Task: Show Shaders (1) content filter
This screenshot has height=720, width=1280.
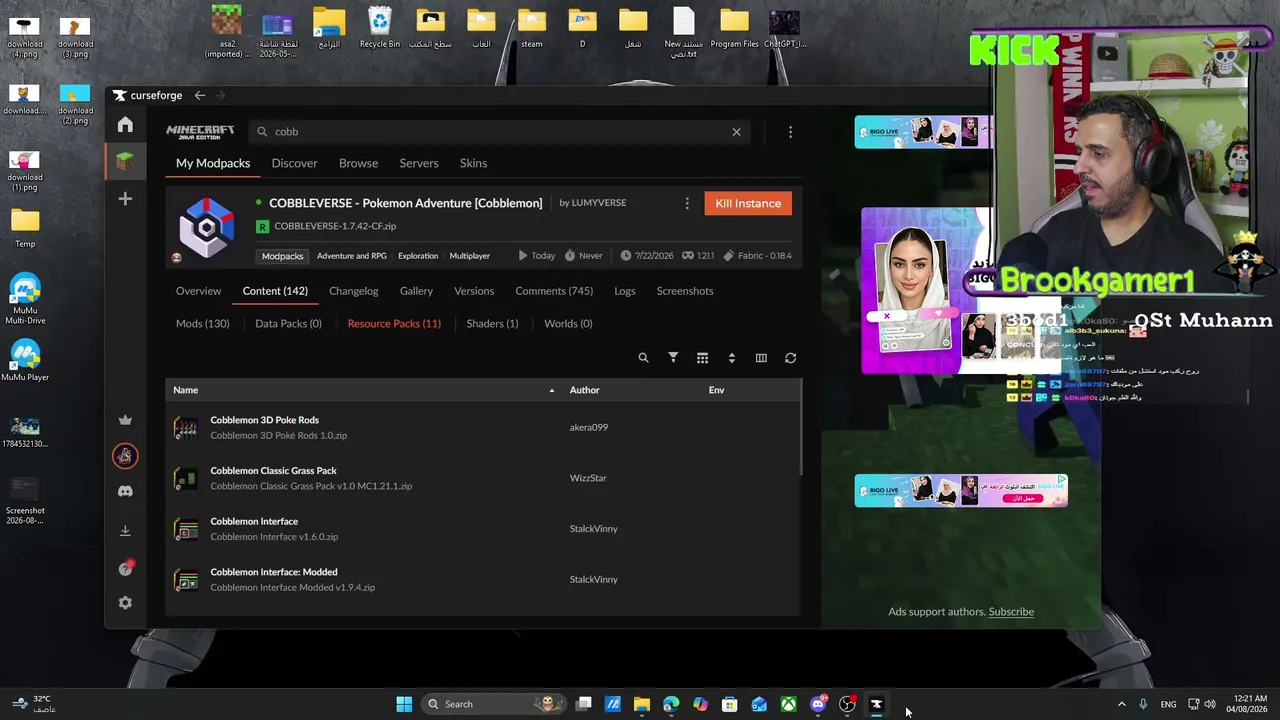Action: tap(492, 323)
